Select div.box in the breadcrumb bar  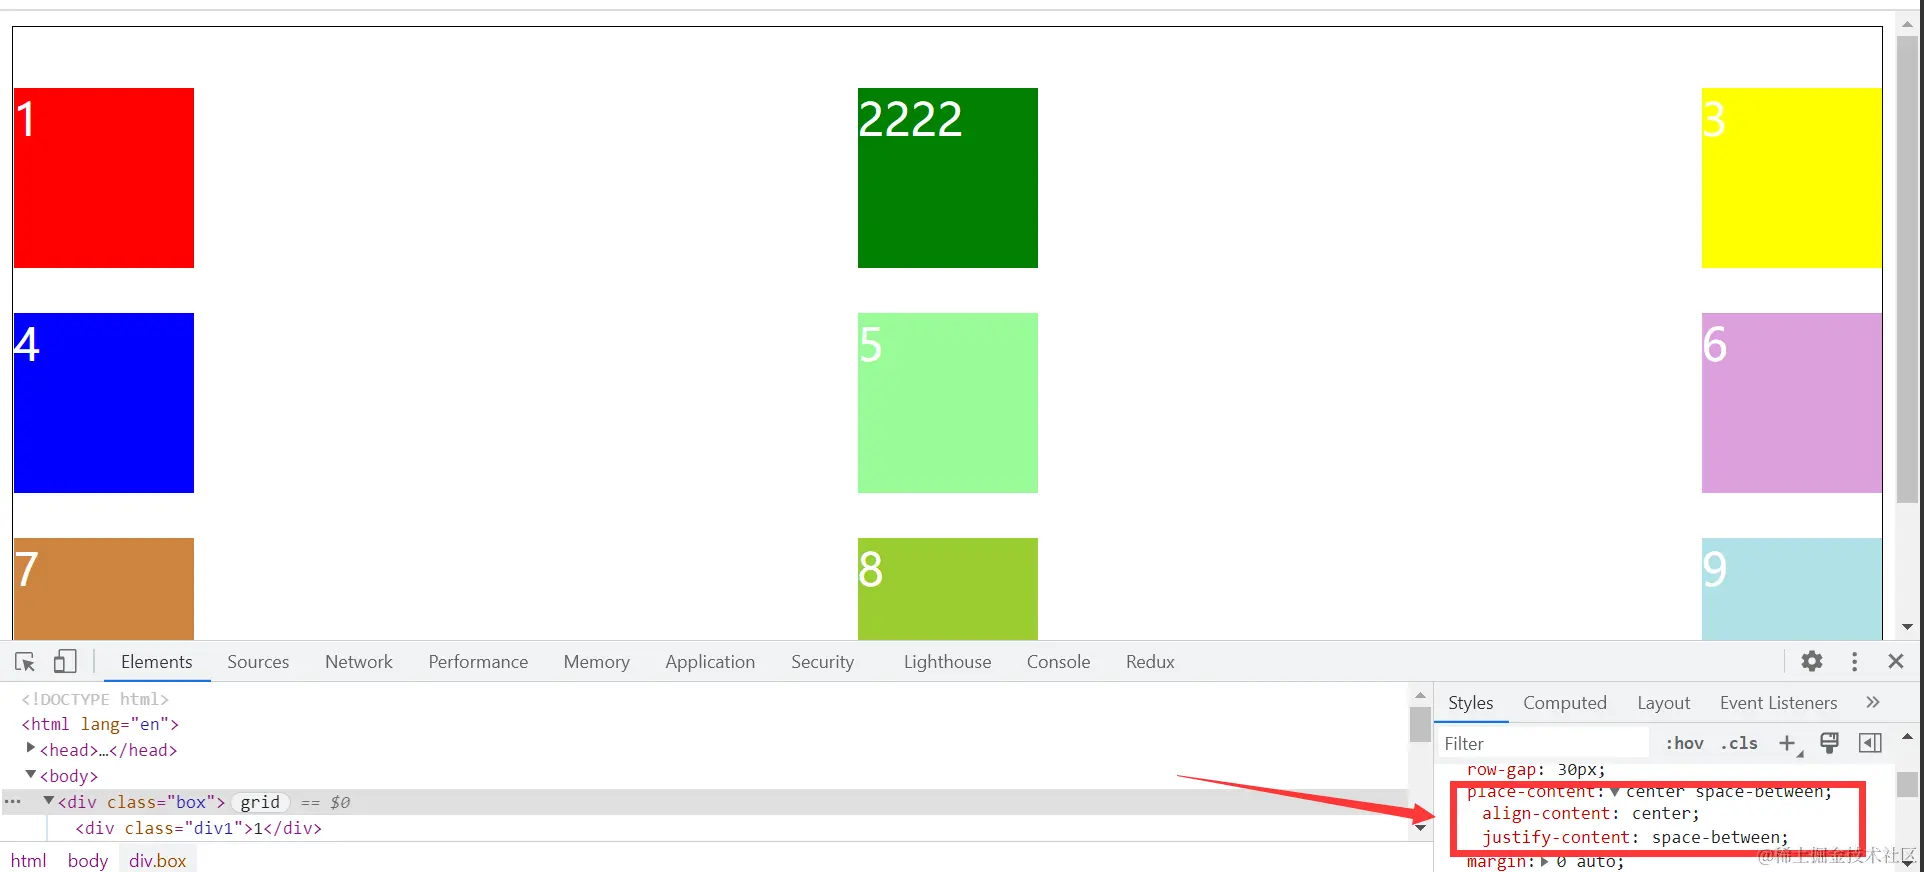tap(157, 860)
